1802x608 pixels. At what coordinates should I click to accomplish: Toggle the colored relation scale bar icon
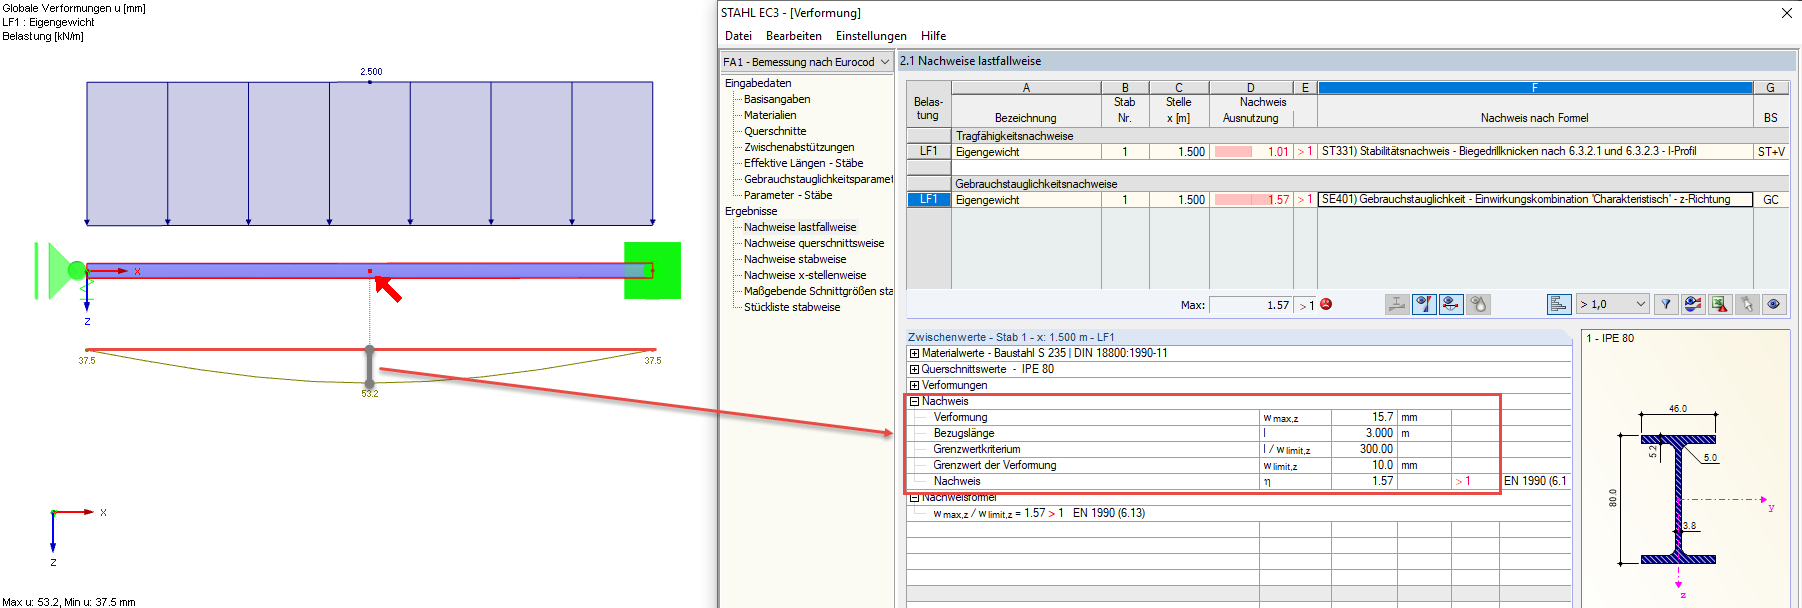(1558, 304)
